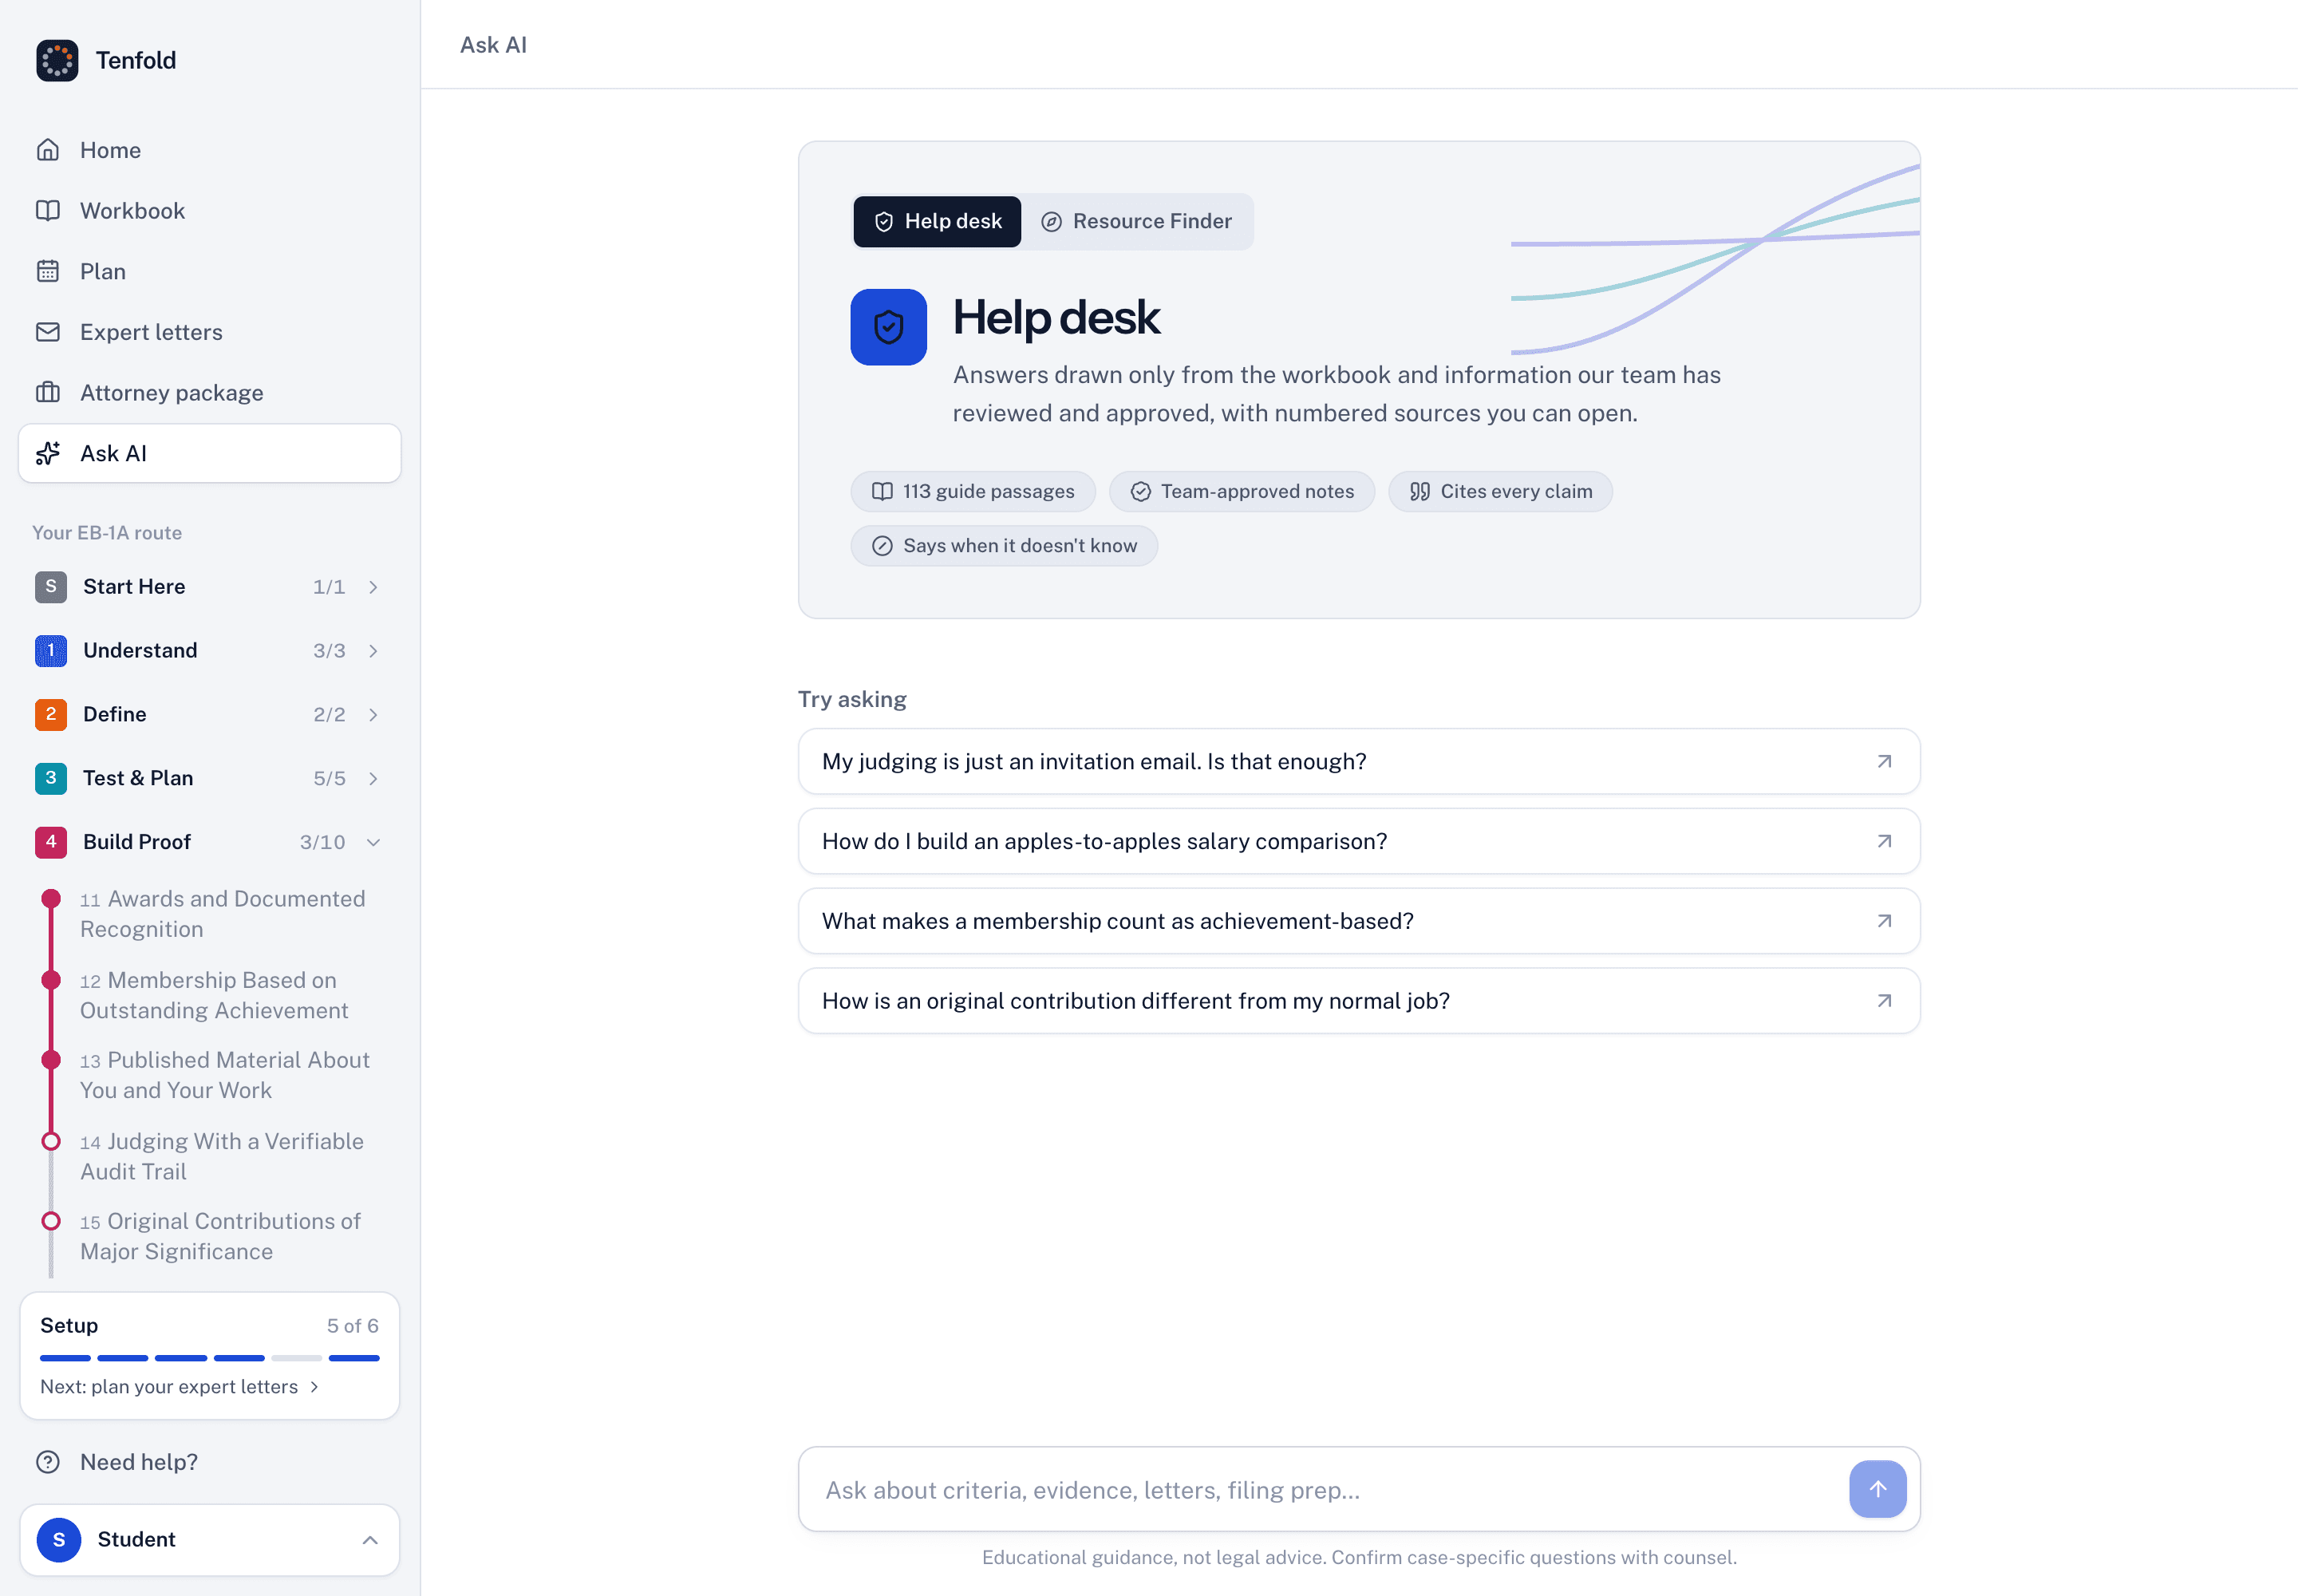The image size is (2298, 1596).
Task: Open 14 Judging With a Verifiable Audit Trail
Action: pos(222,1157)
